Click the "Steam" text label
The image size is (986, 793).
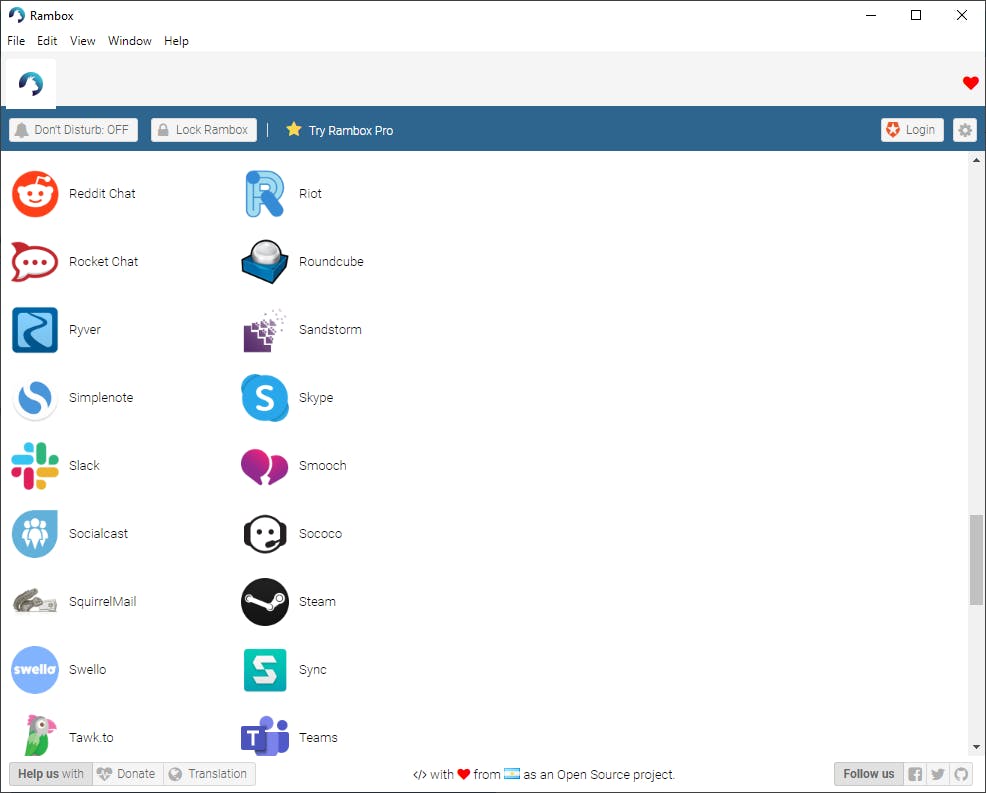[317, 602]
